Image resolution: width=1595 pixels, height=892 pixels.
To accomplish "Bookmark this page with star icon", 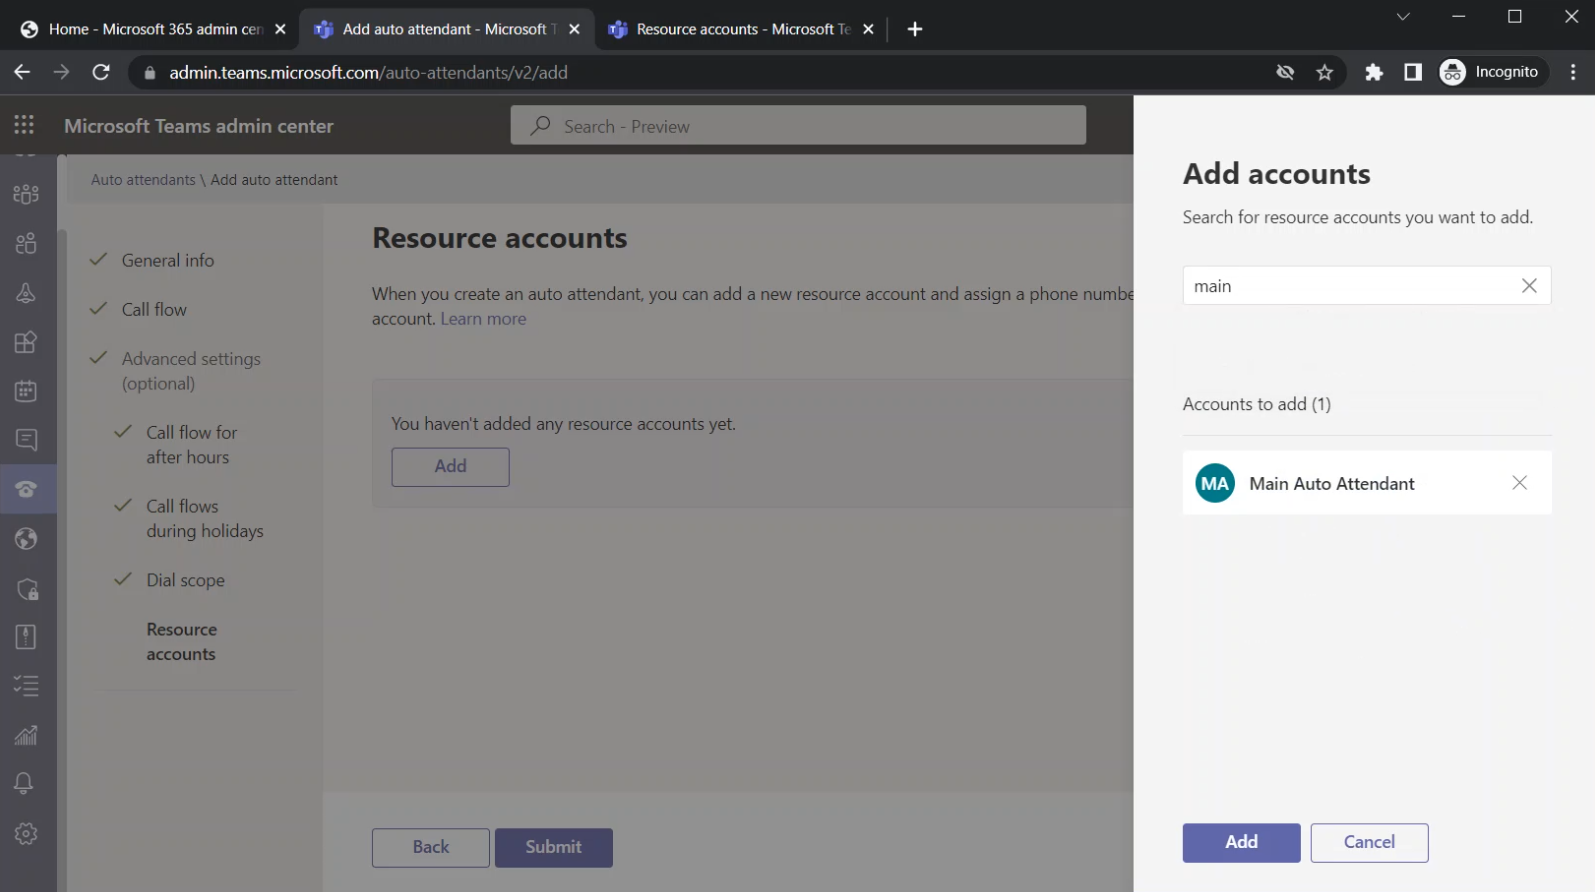I will point(1325,72).
